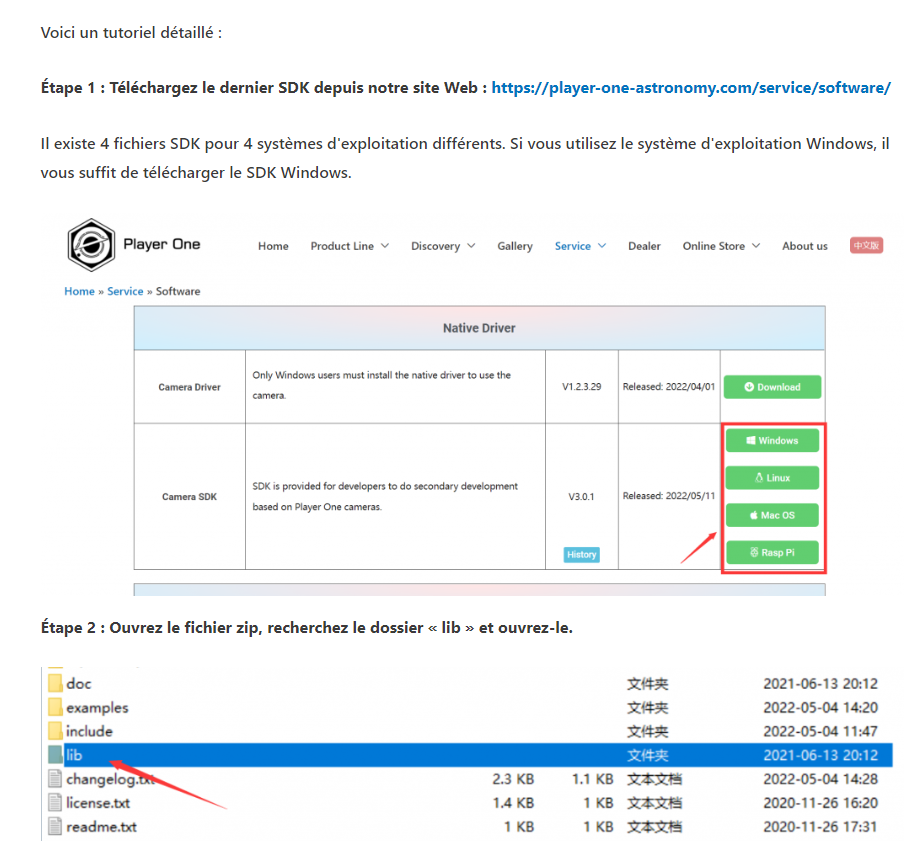922x846 pixels.
Task: Download the Mac OS SDK button
Action: 772,515
